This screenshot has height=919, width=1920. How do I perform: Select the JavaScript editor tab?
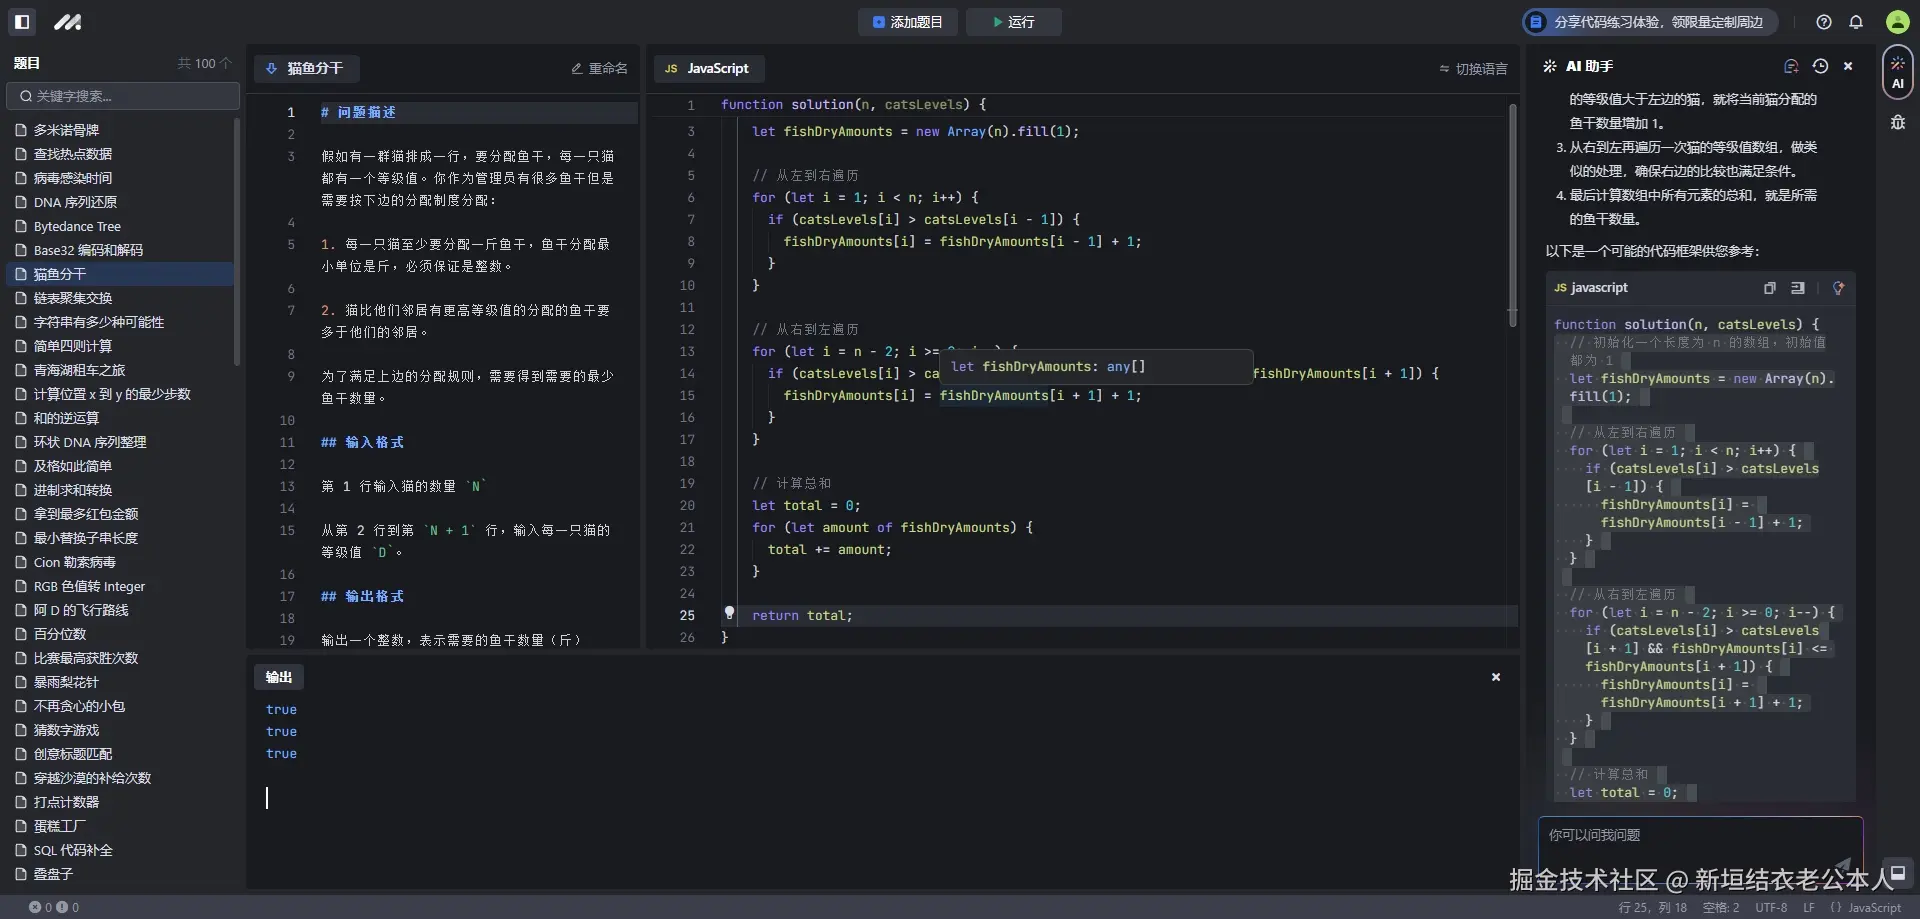click(709, 68)
